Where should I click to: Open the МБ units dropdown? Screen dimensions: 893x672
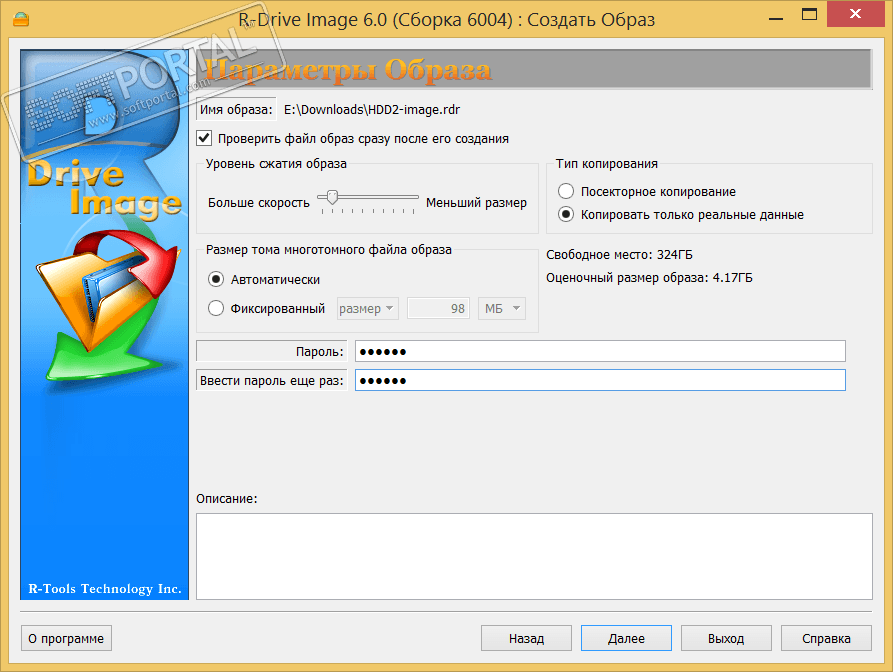(502, 309)
